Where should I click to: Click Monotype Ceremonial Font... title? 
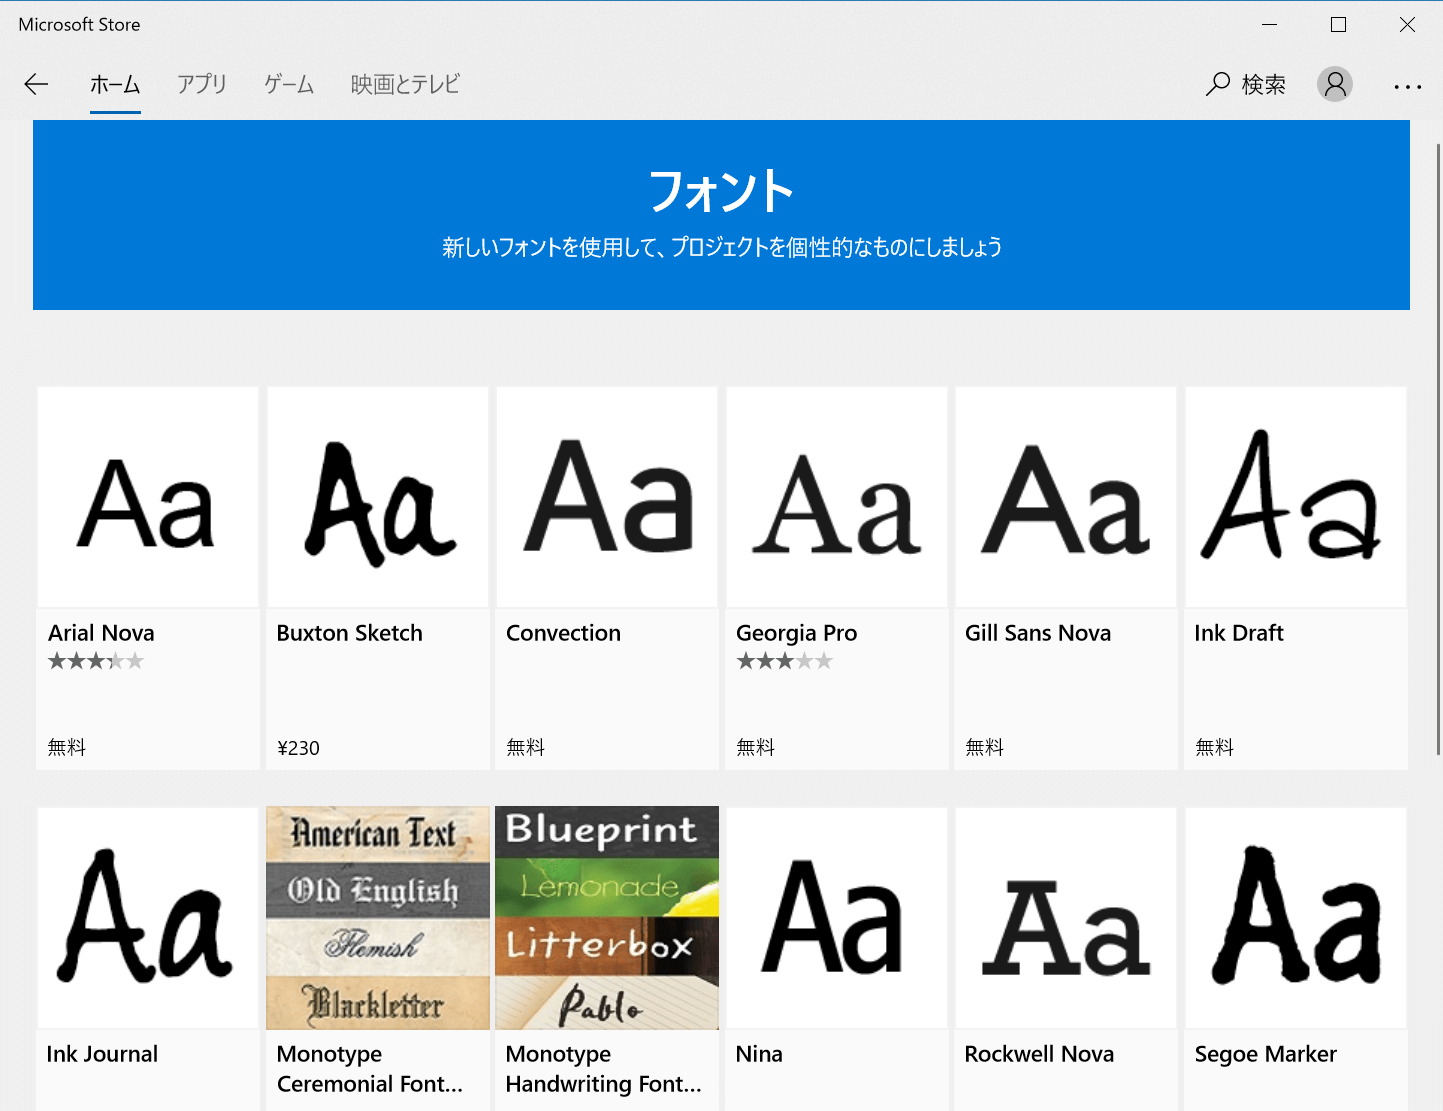tap(370, 1069)
